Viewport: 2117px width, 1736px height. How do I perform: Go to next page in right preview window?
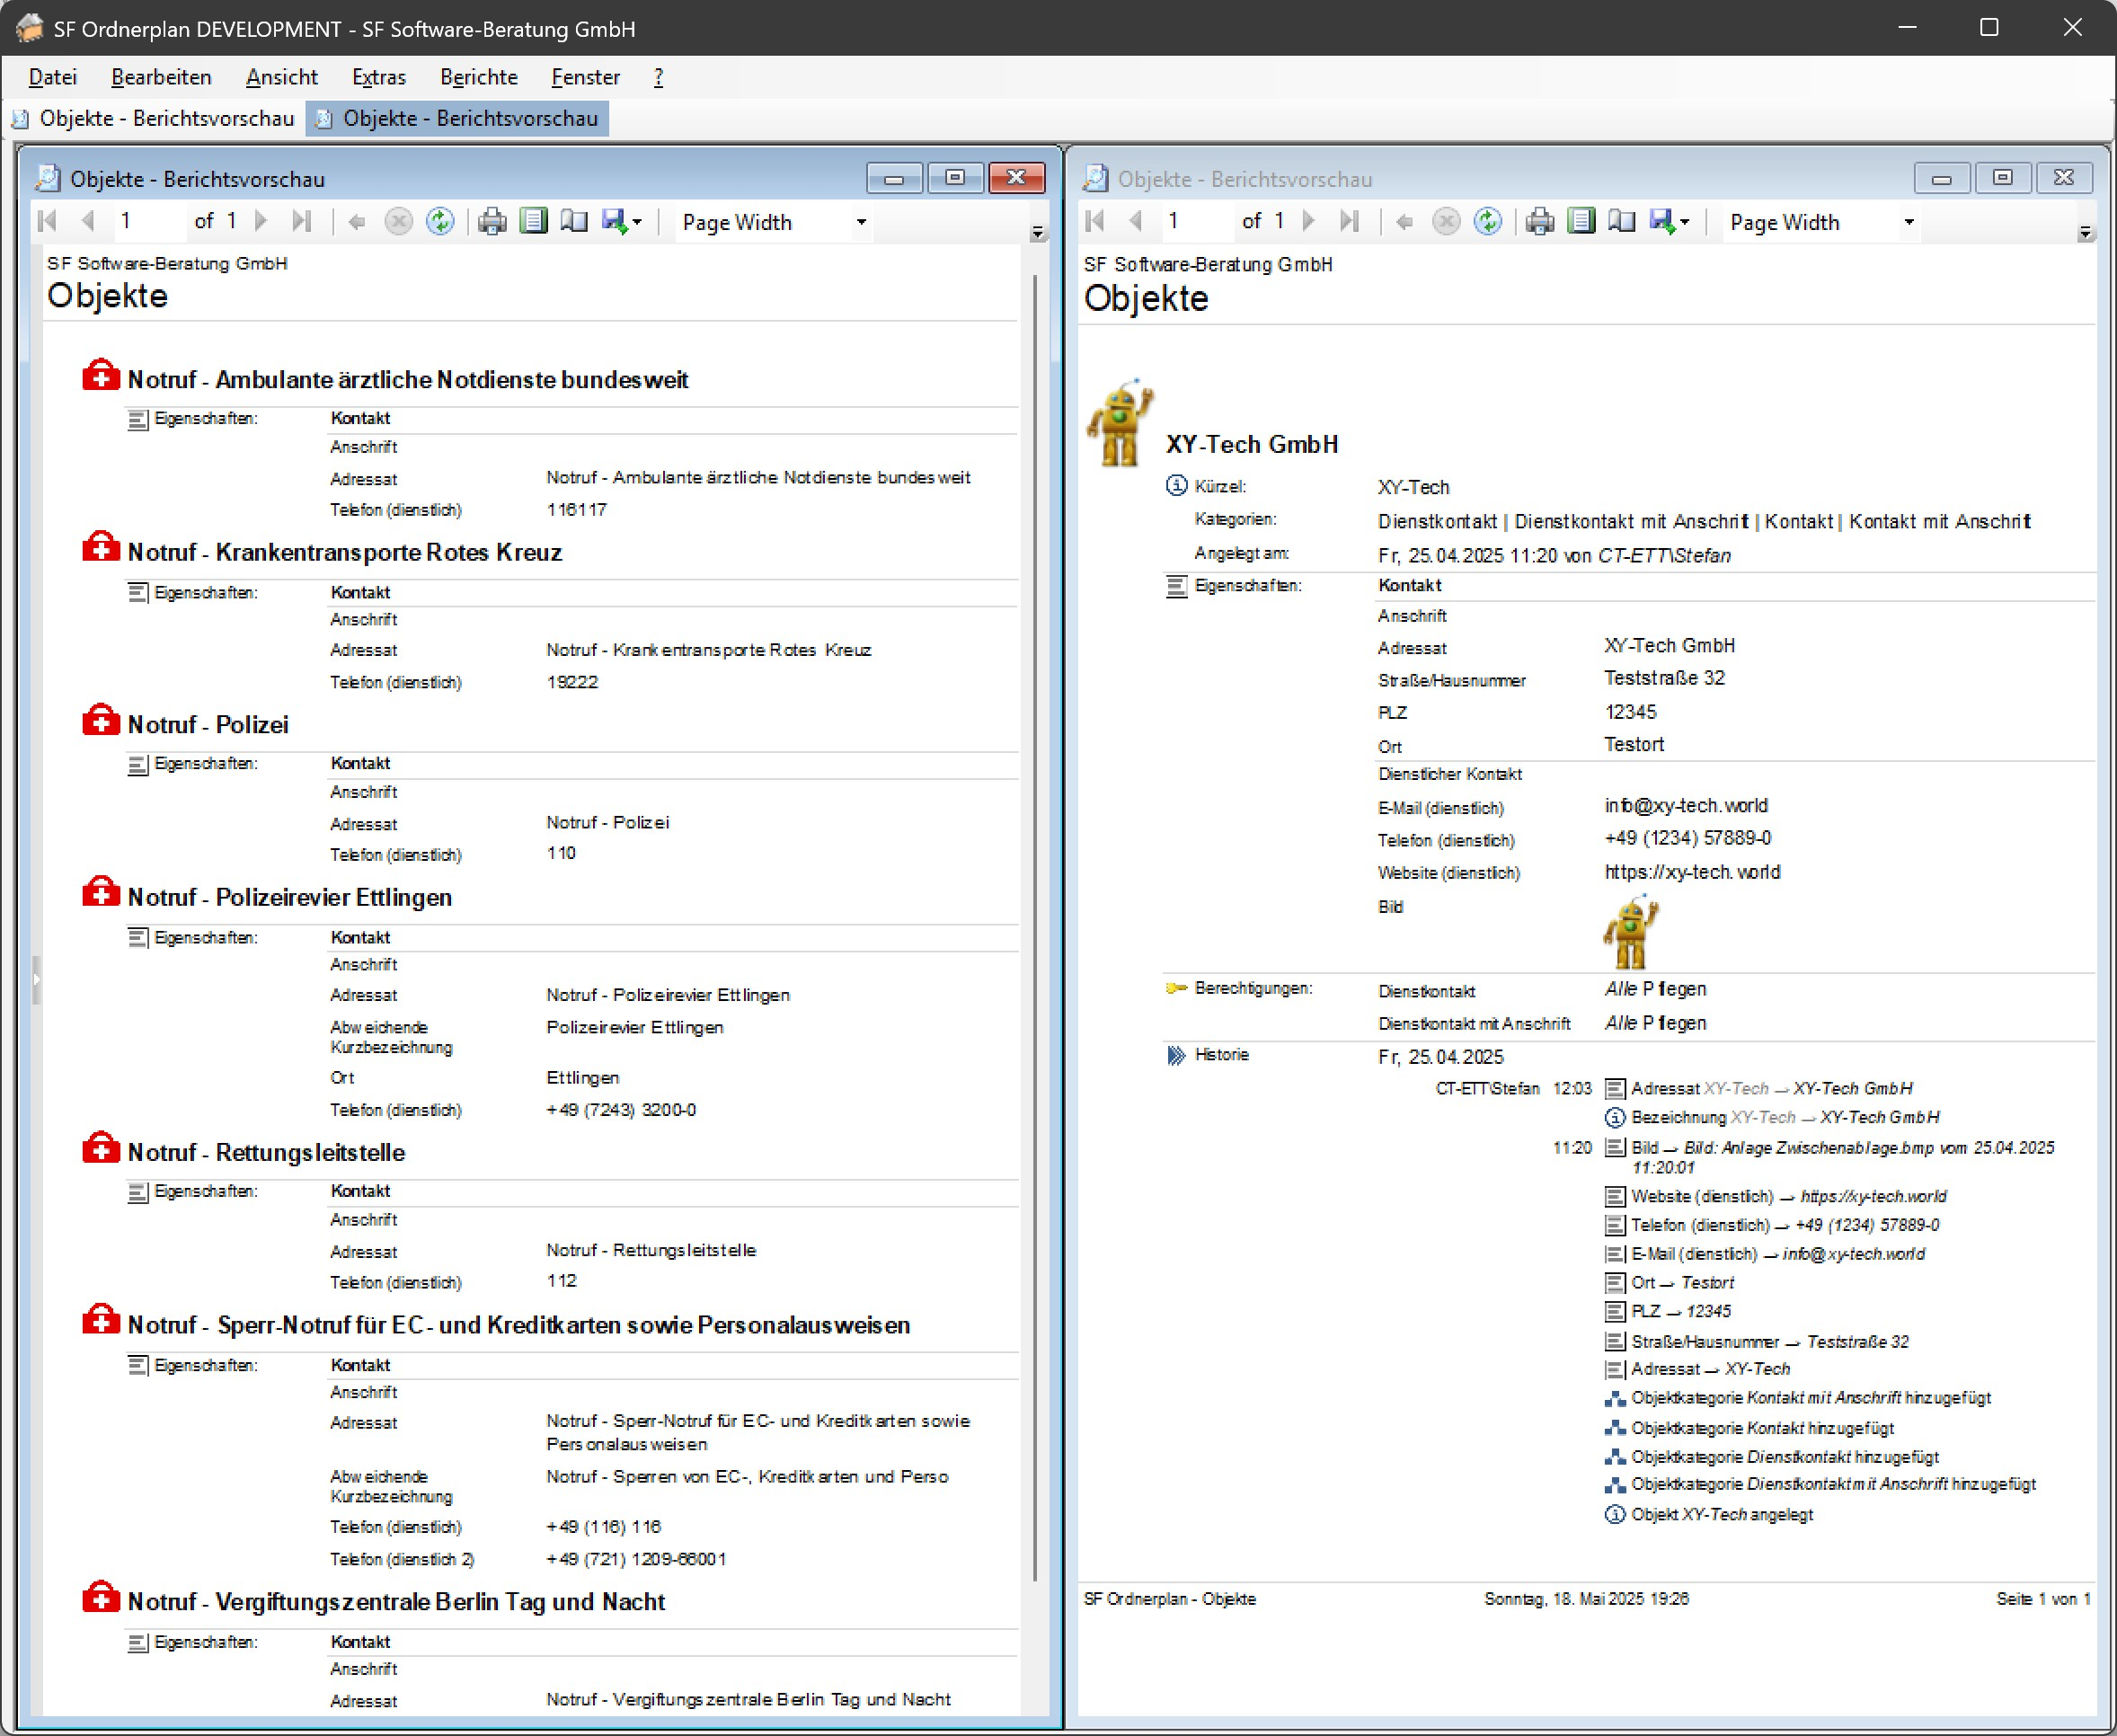1309,221
